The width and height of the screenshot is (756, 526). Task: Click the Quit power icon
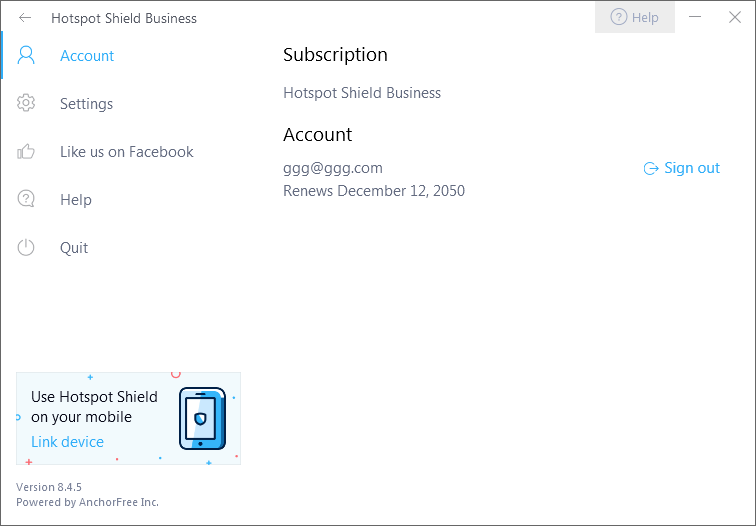tap(26, 248)
